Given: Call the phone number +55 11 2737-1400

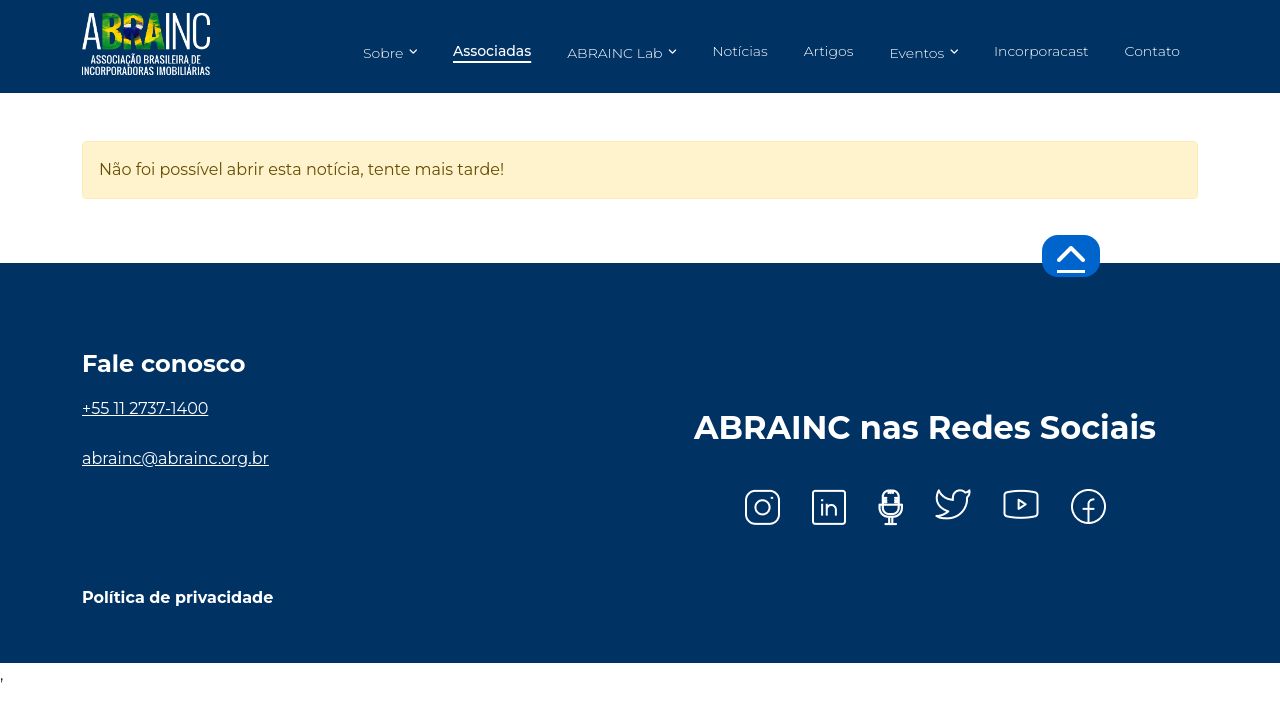Looking at the screenshot, I should [145, 409].
